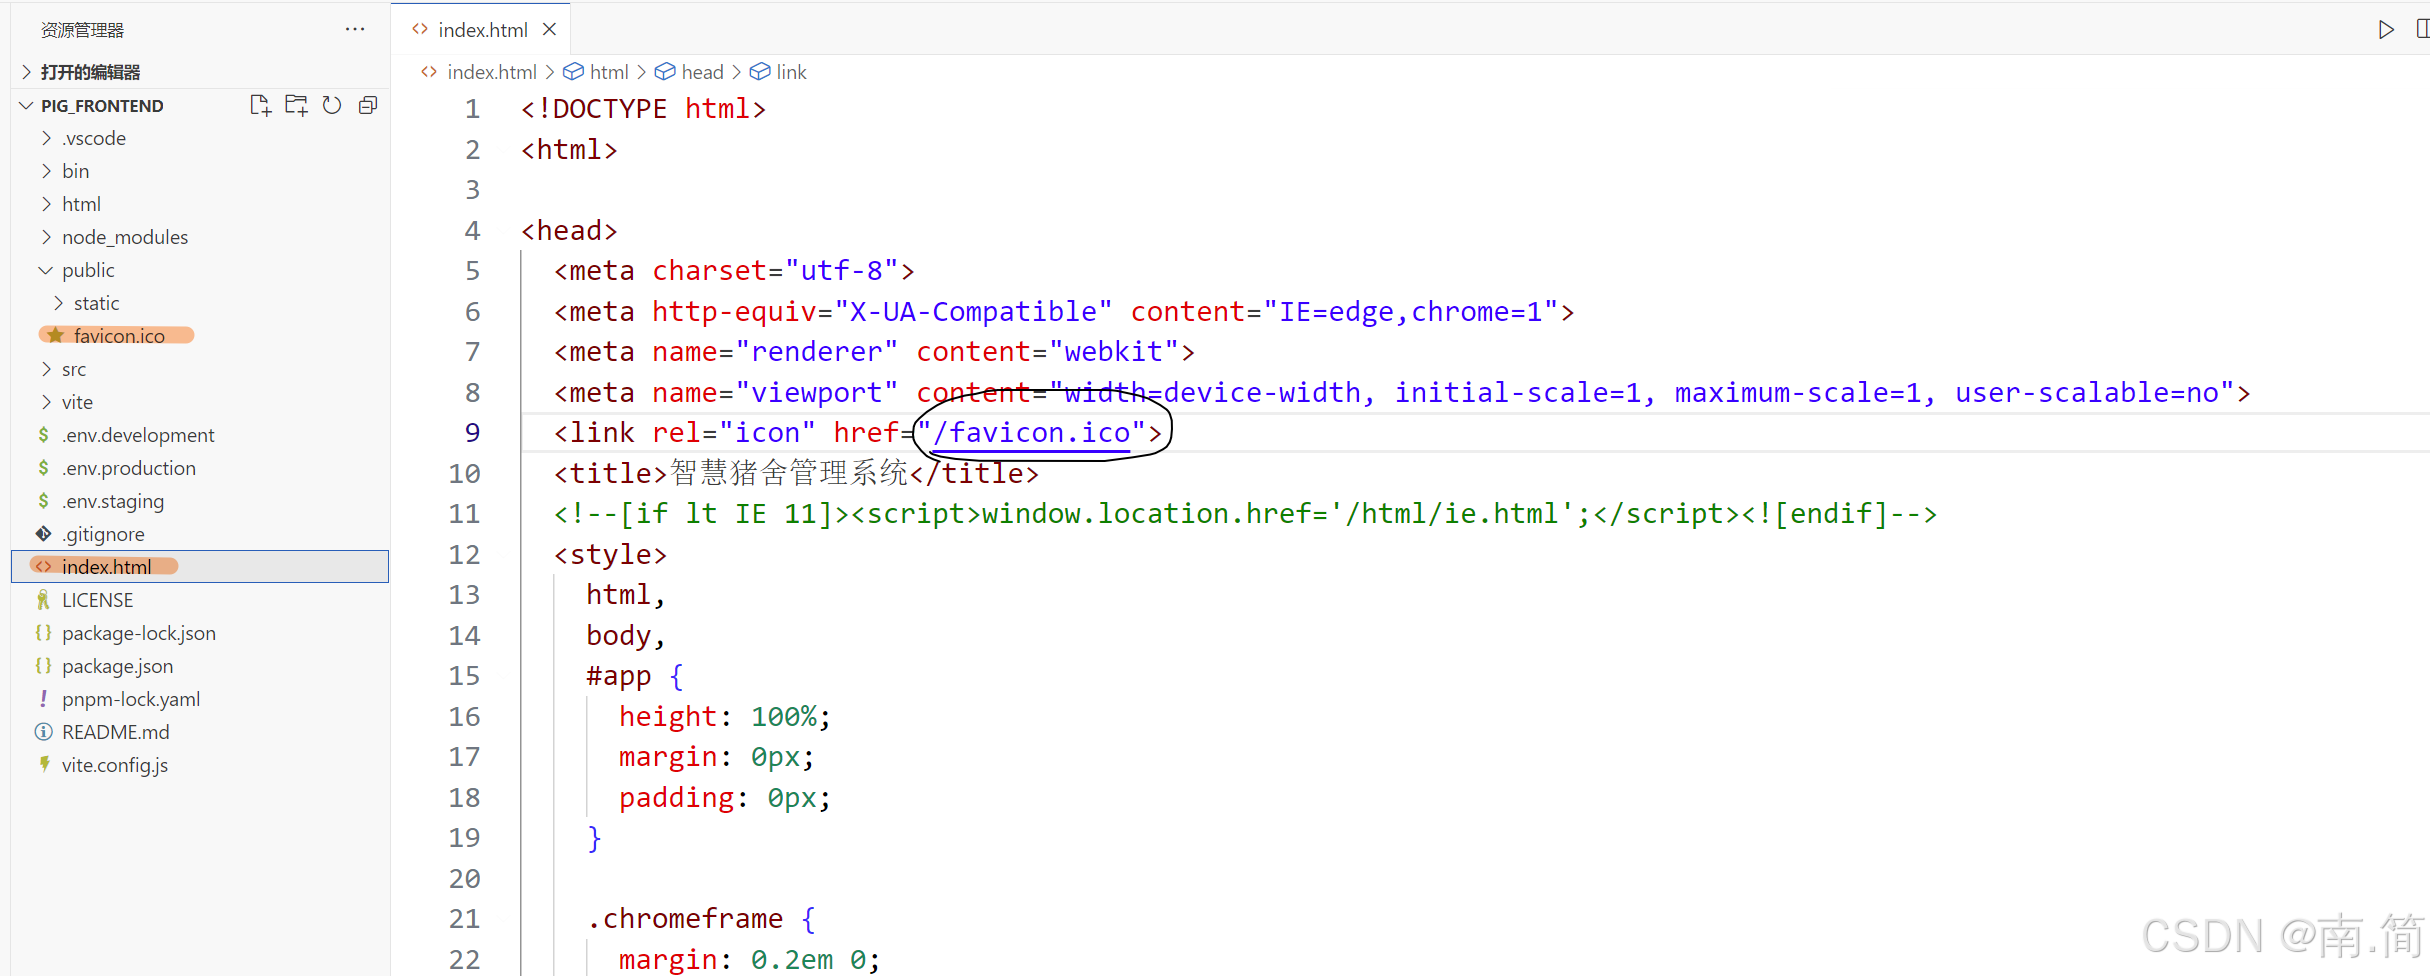Click the New Folder icon in explorer header
The image size is (2430, 976).
tap(296, 105)
